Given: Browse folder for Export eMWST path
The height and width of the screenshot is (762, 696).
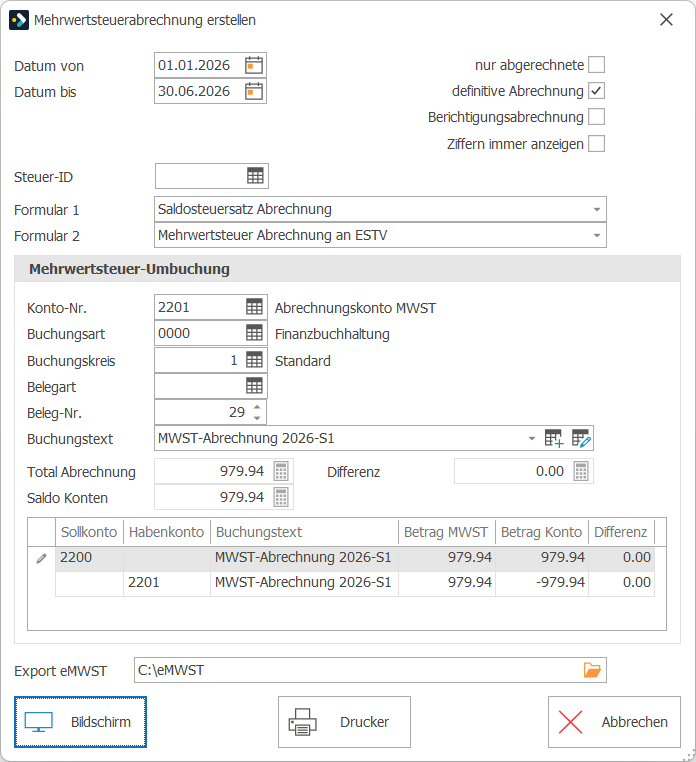Looking at the screenshot, I should pyautogui.click(x=592, y=670).
